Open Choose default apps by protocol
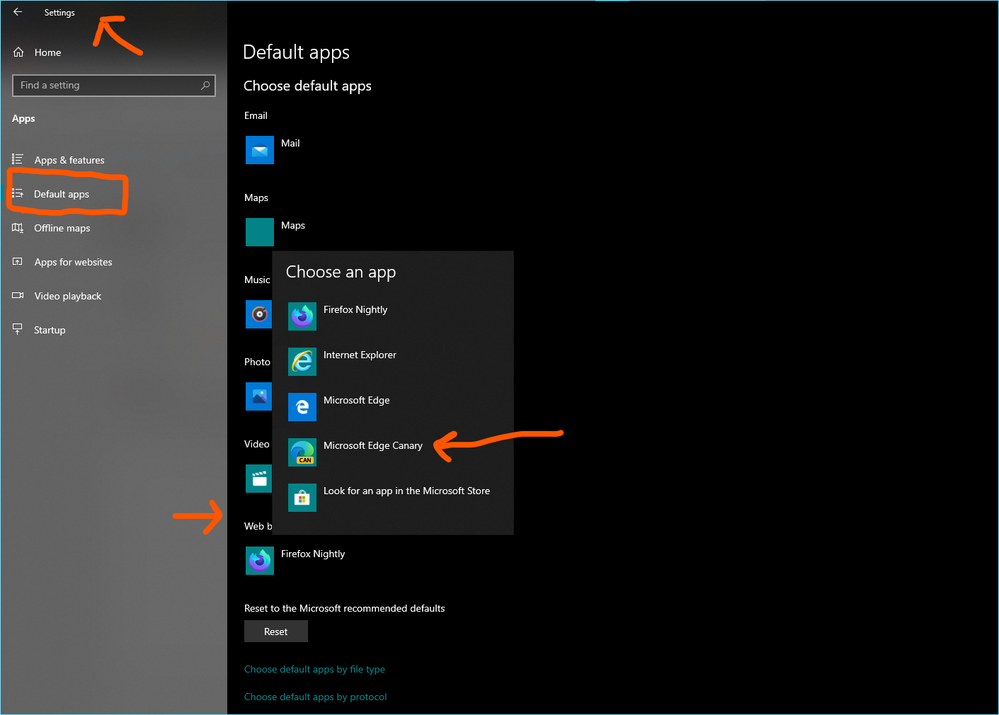Image resolution: width=999 pixels, height=715 pixels. [315, 697]
